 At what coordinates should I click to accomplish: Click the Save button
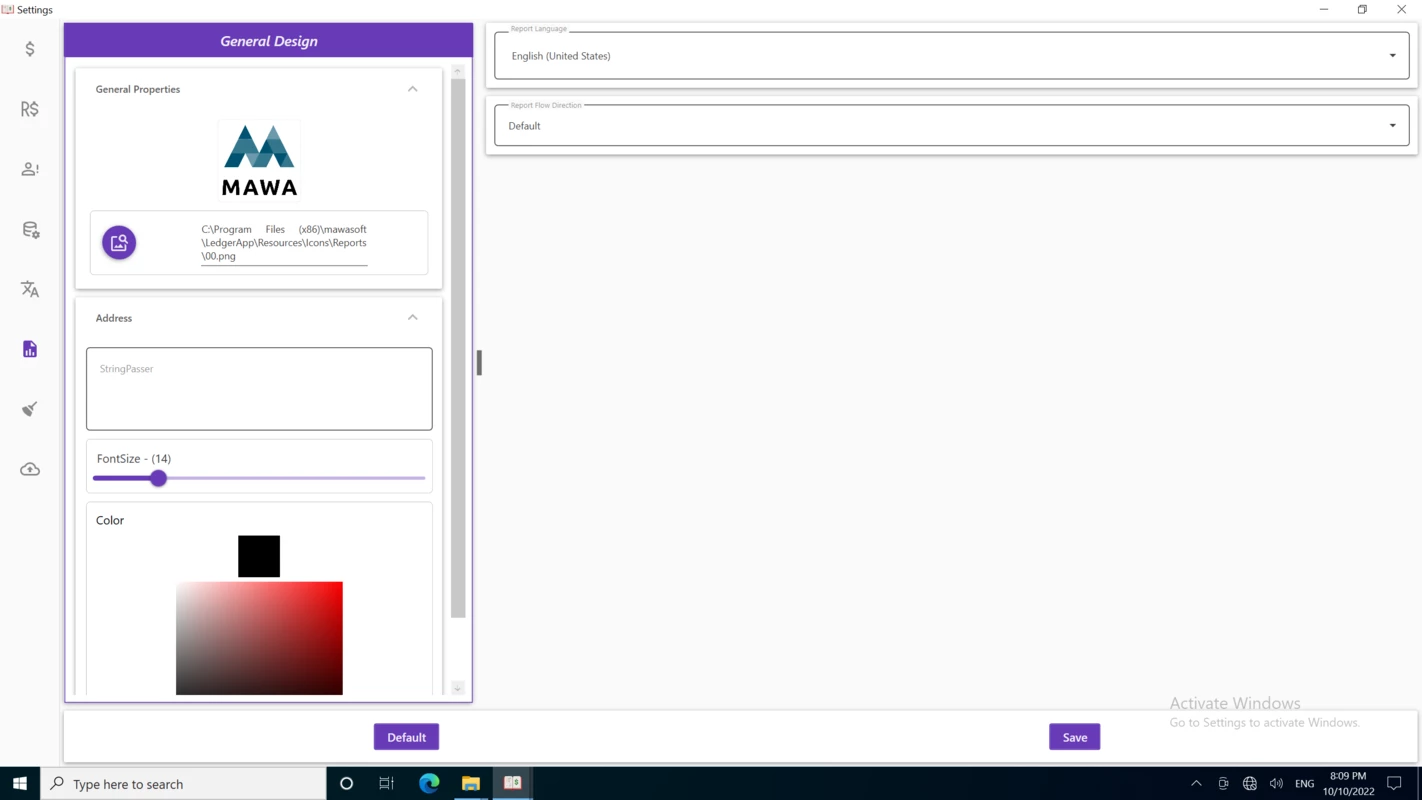pos(1074,737)
